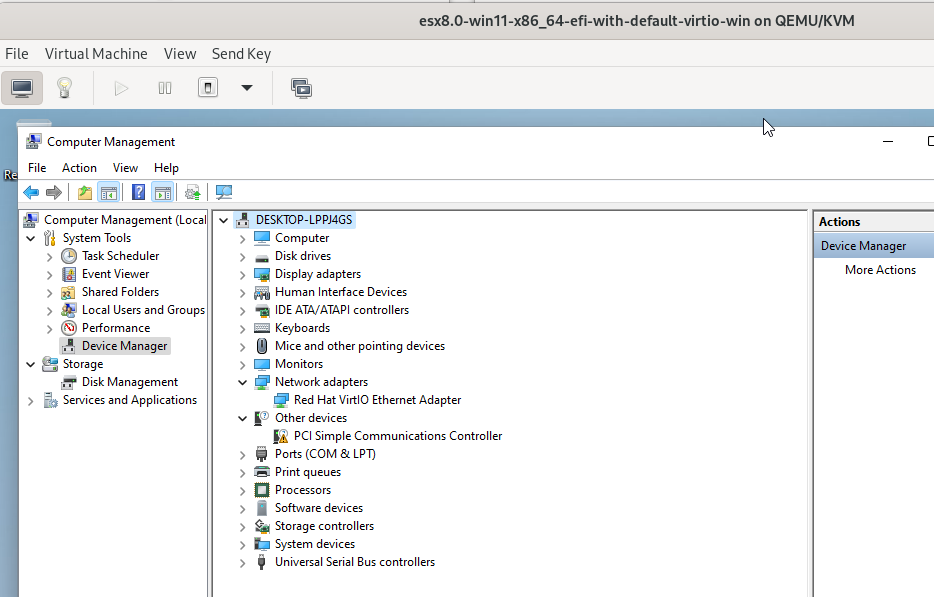Viewport: 934px width, 597px height.
Task: Click the Software devices icon
Action: click(261, 508)
